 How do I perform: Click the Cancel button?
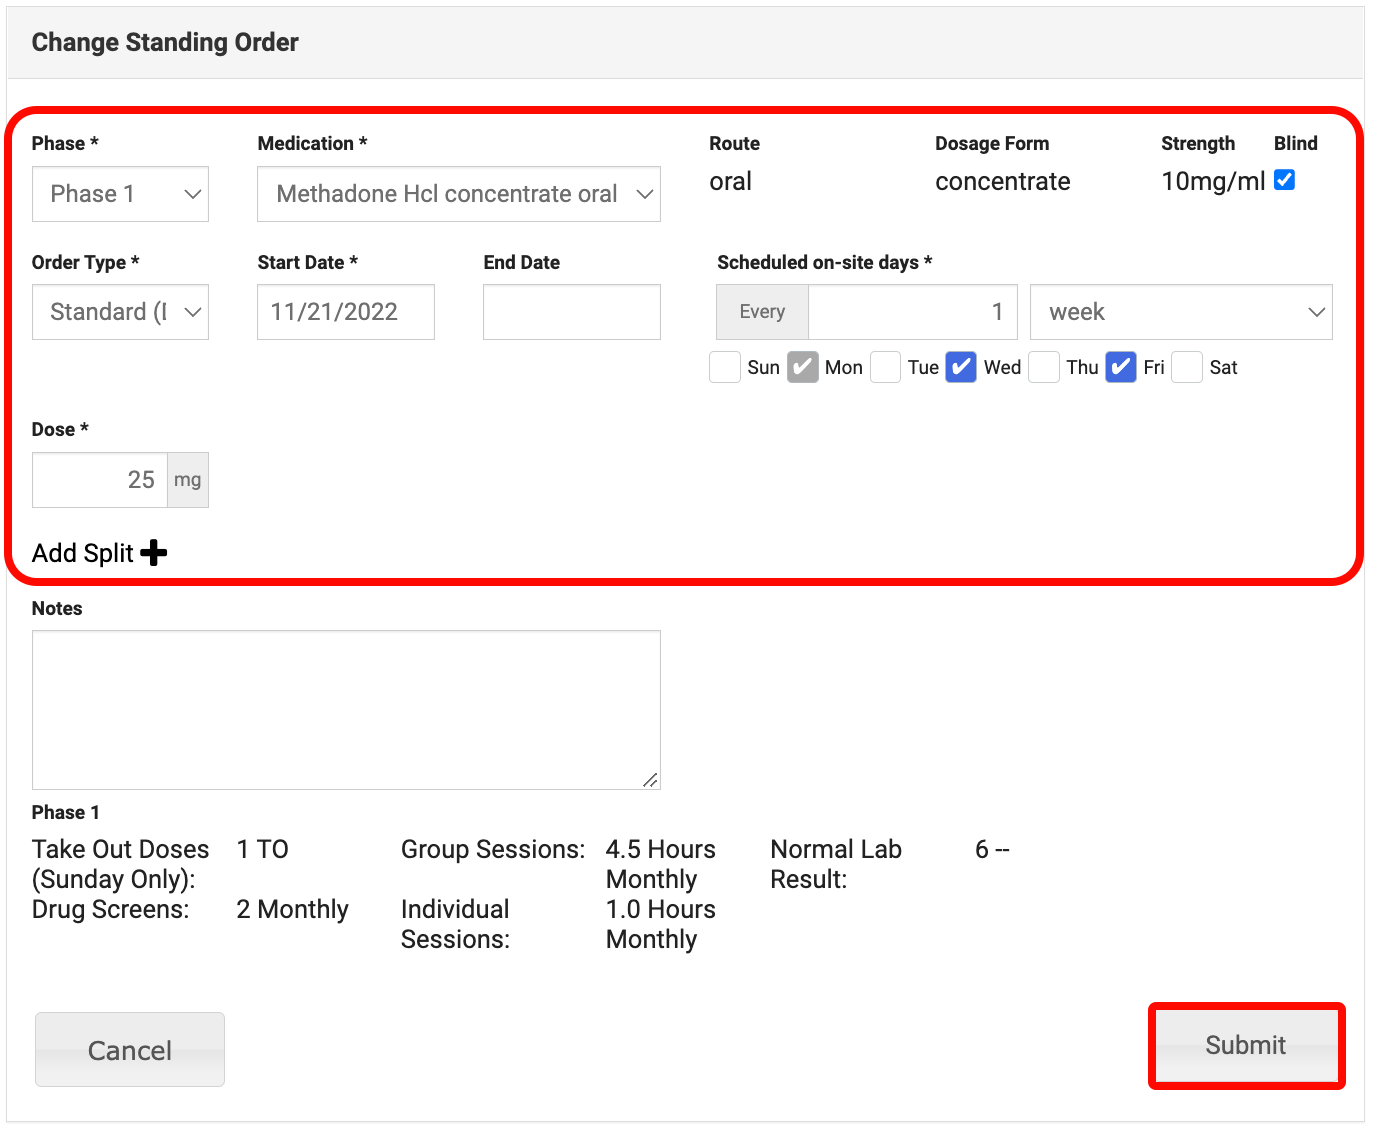coord(129,1049)
